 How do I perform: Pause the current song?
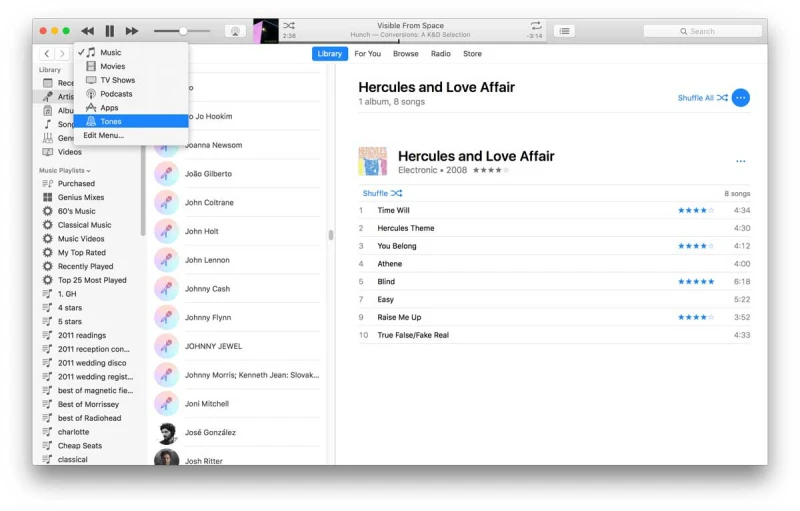coord(110,31)
